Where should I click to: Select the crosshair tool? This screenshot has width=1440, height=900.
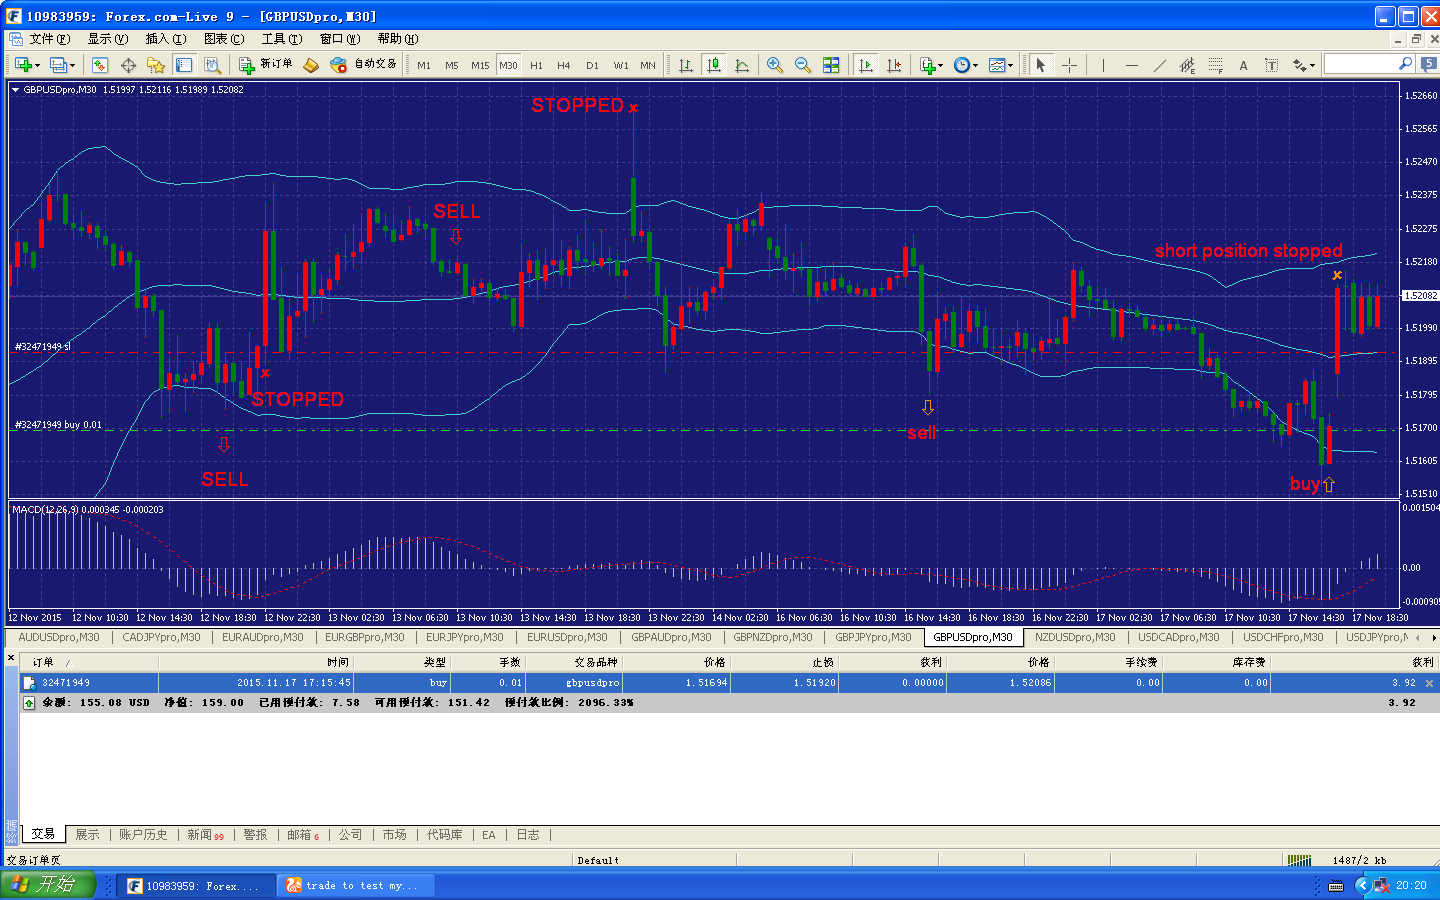click(1069, 65)
